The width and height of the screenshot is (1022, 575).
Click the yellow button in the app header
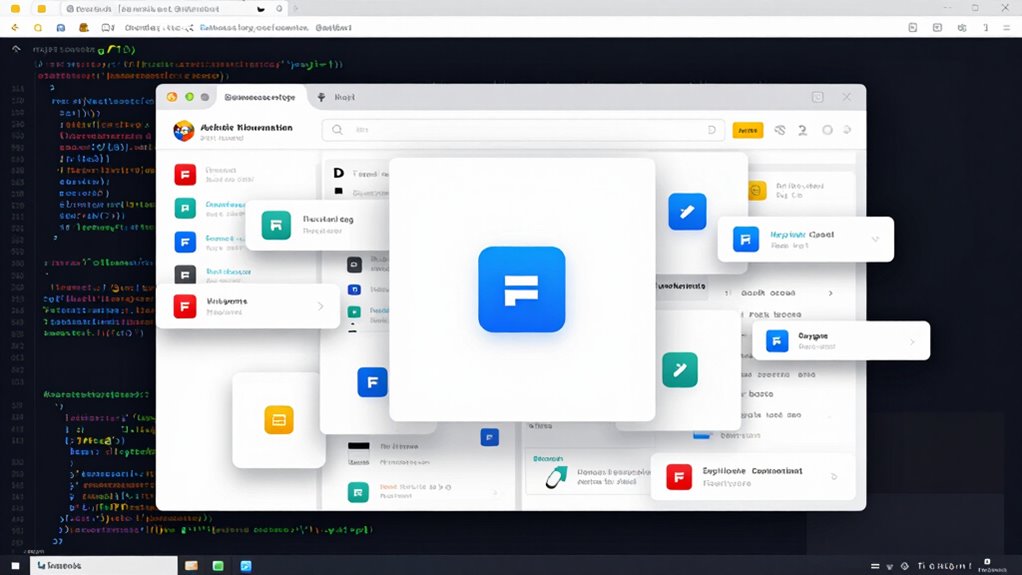[x=748, y=130]
